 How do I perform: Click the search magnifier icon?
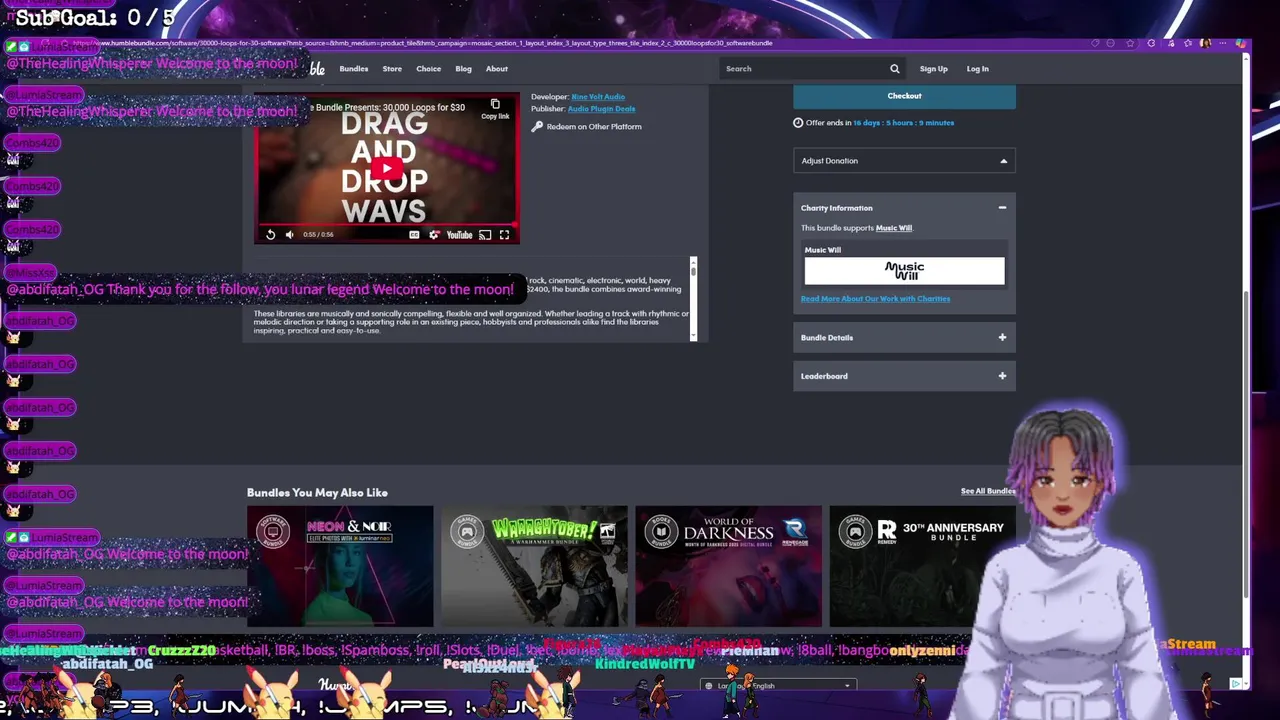[x=895, y=69]
